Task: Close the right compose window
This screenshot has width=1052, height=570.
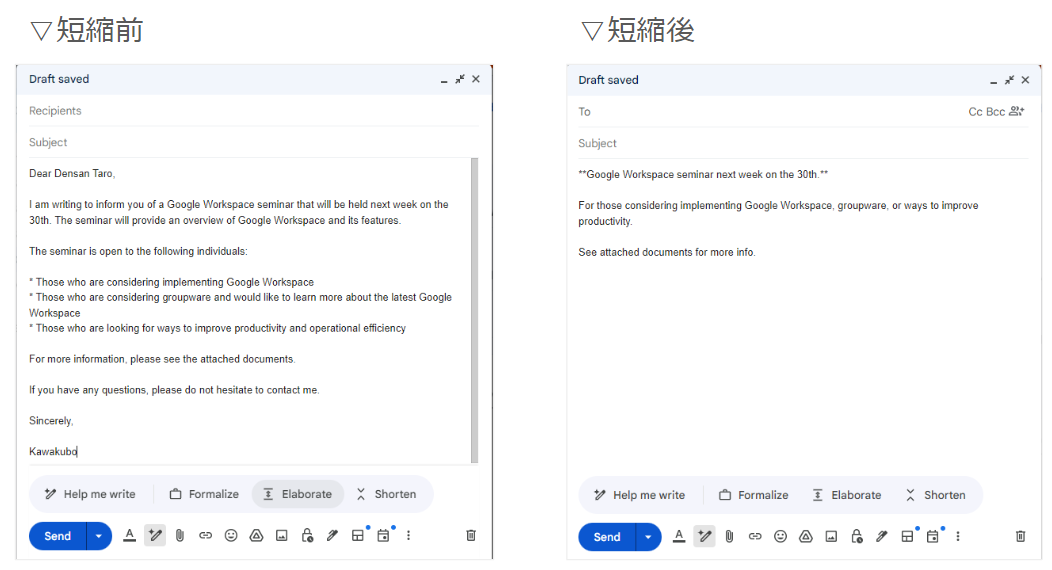Action: [1025, 80]
